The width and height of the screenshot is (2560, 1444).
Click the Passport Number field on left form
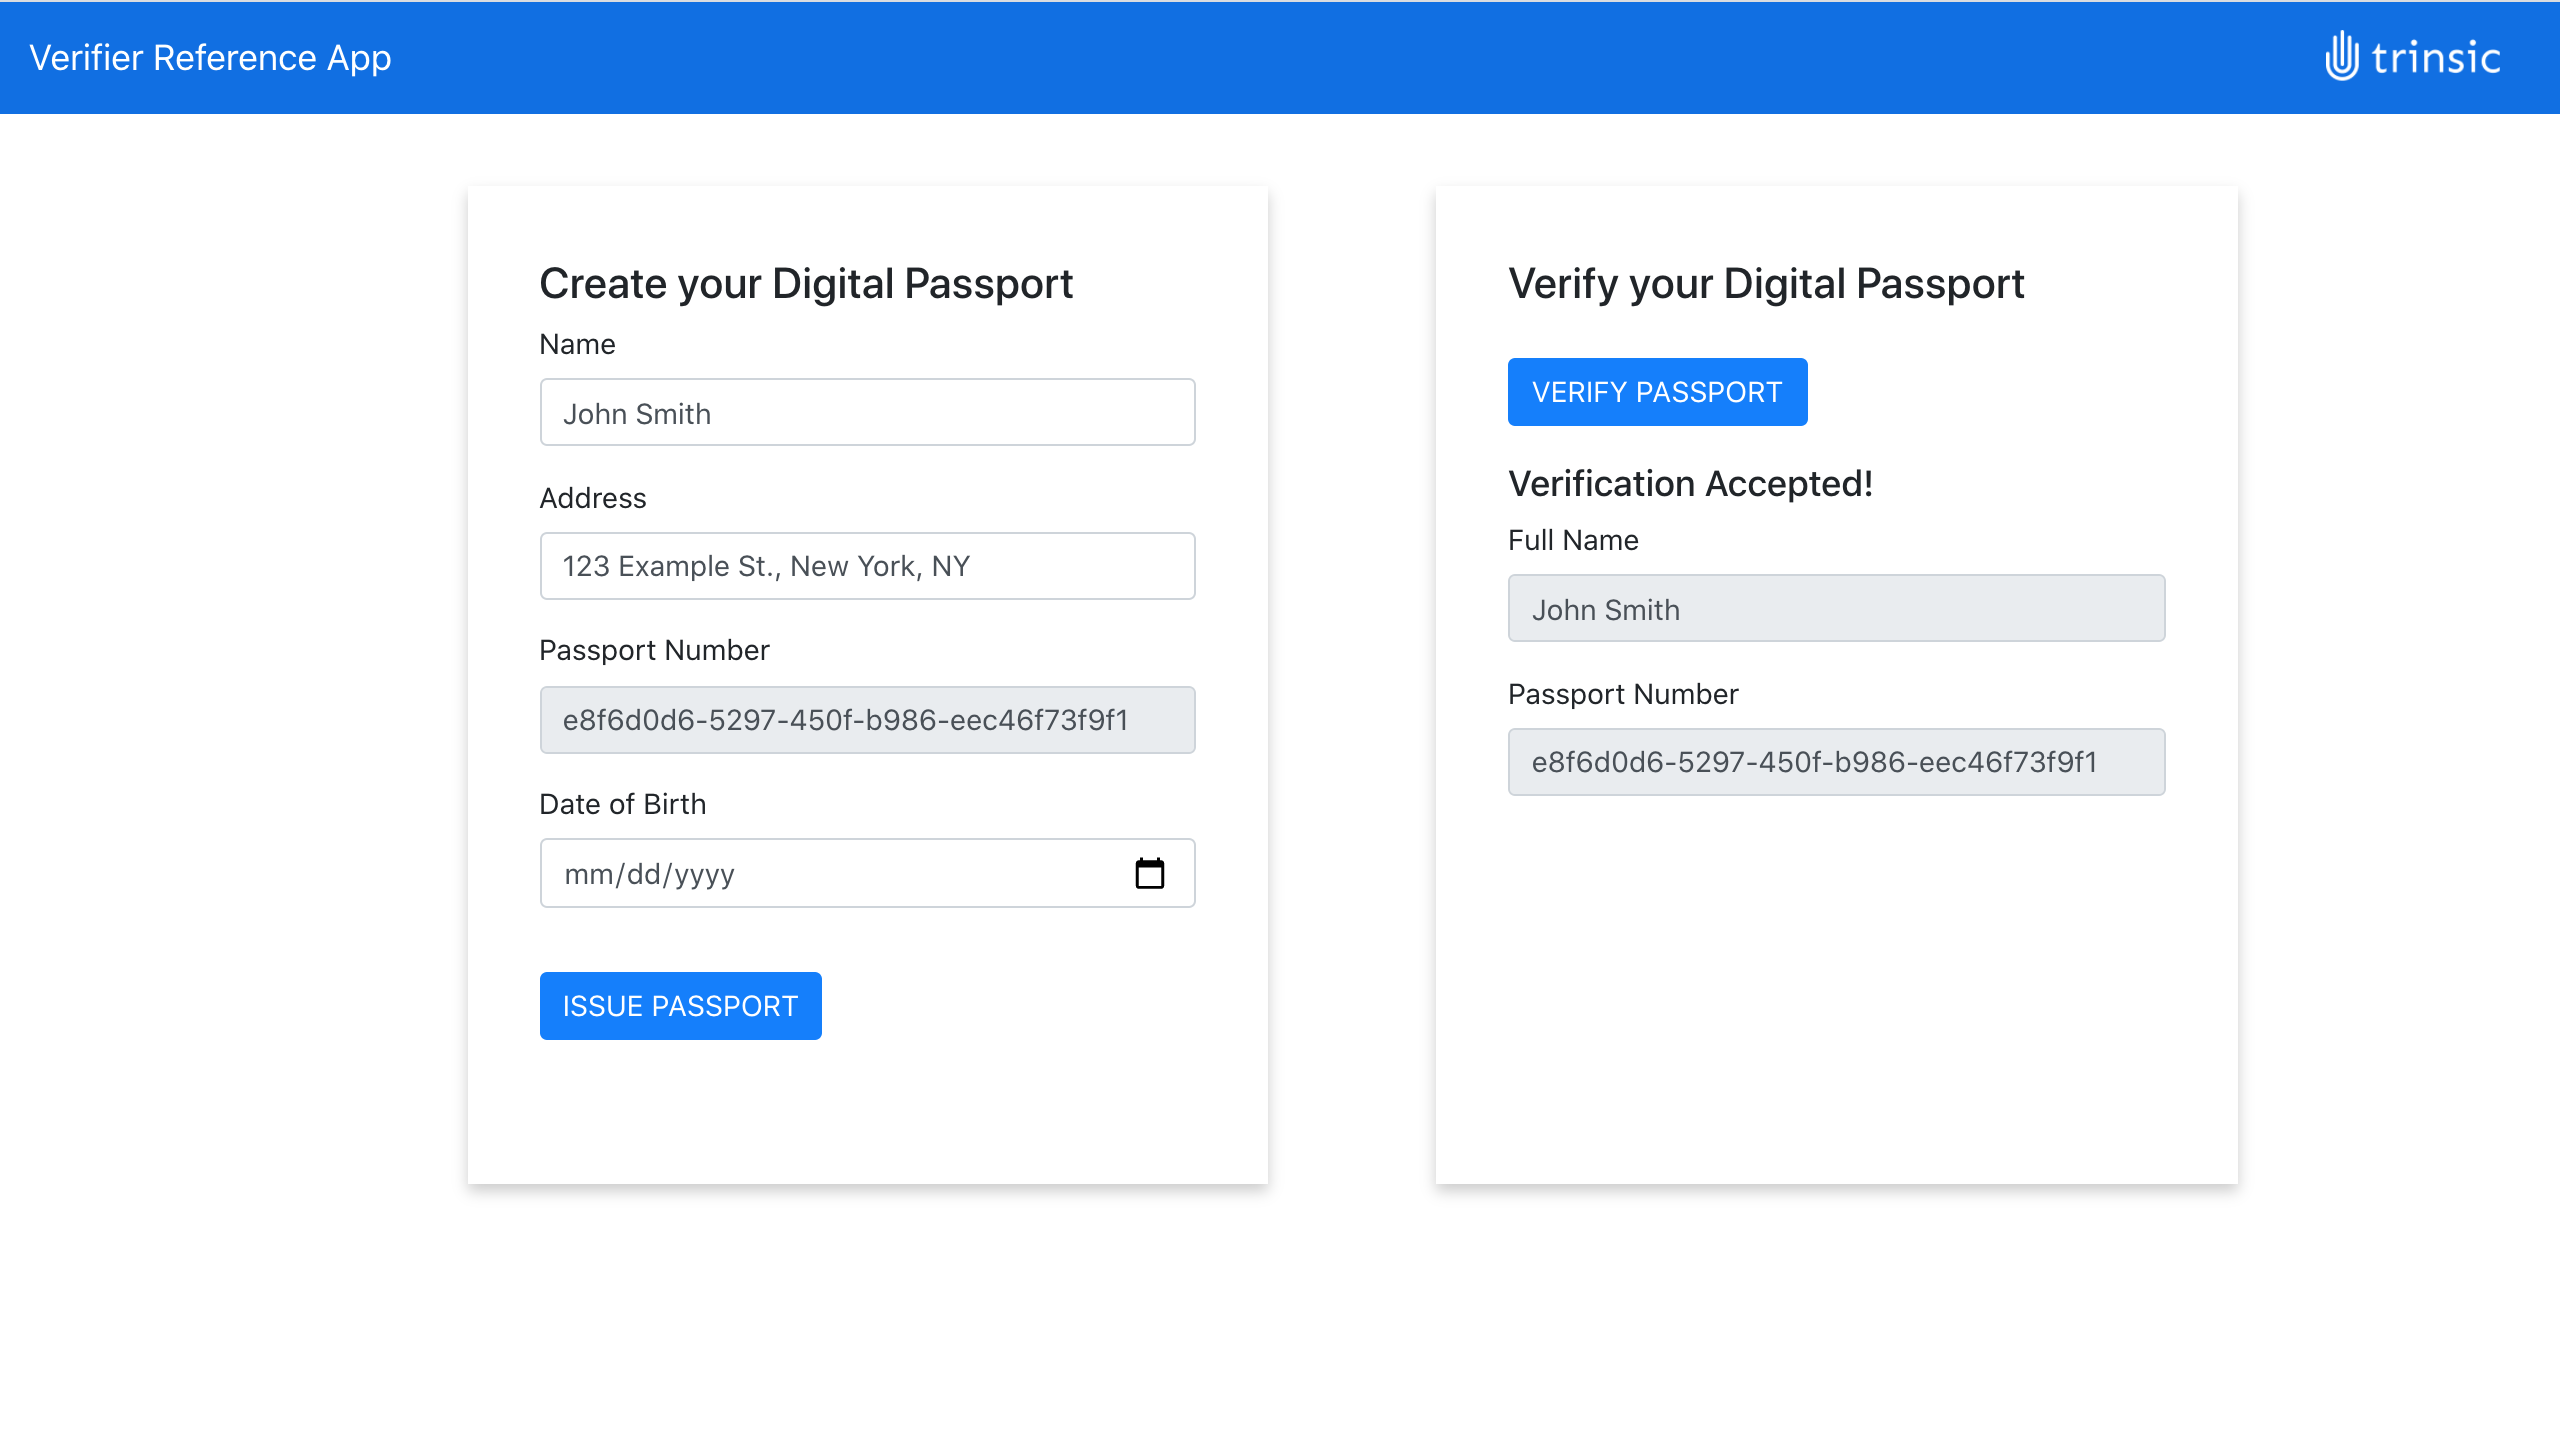click(x=869, y=718)
